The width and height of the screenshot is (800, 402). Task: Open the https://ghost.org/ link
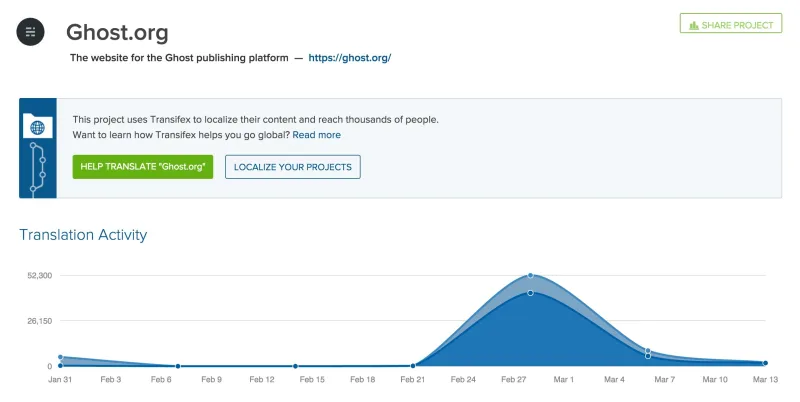point(349,58)
